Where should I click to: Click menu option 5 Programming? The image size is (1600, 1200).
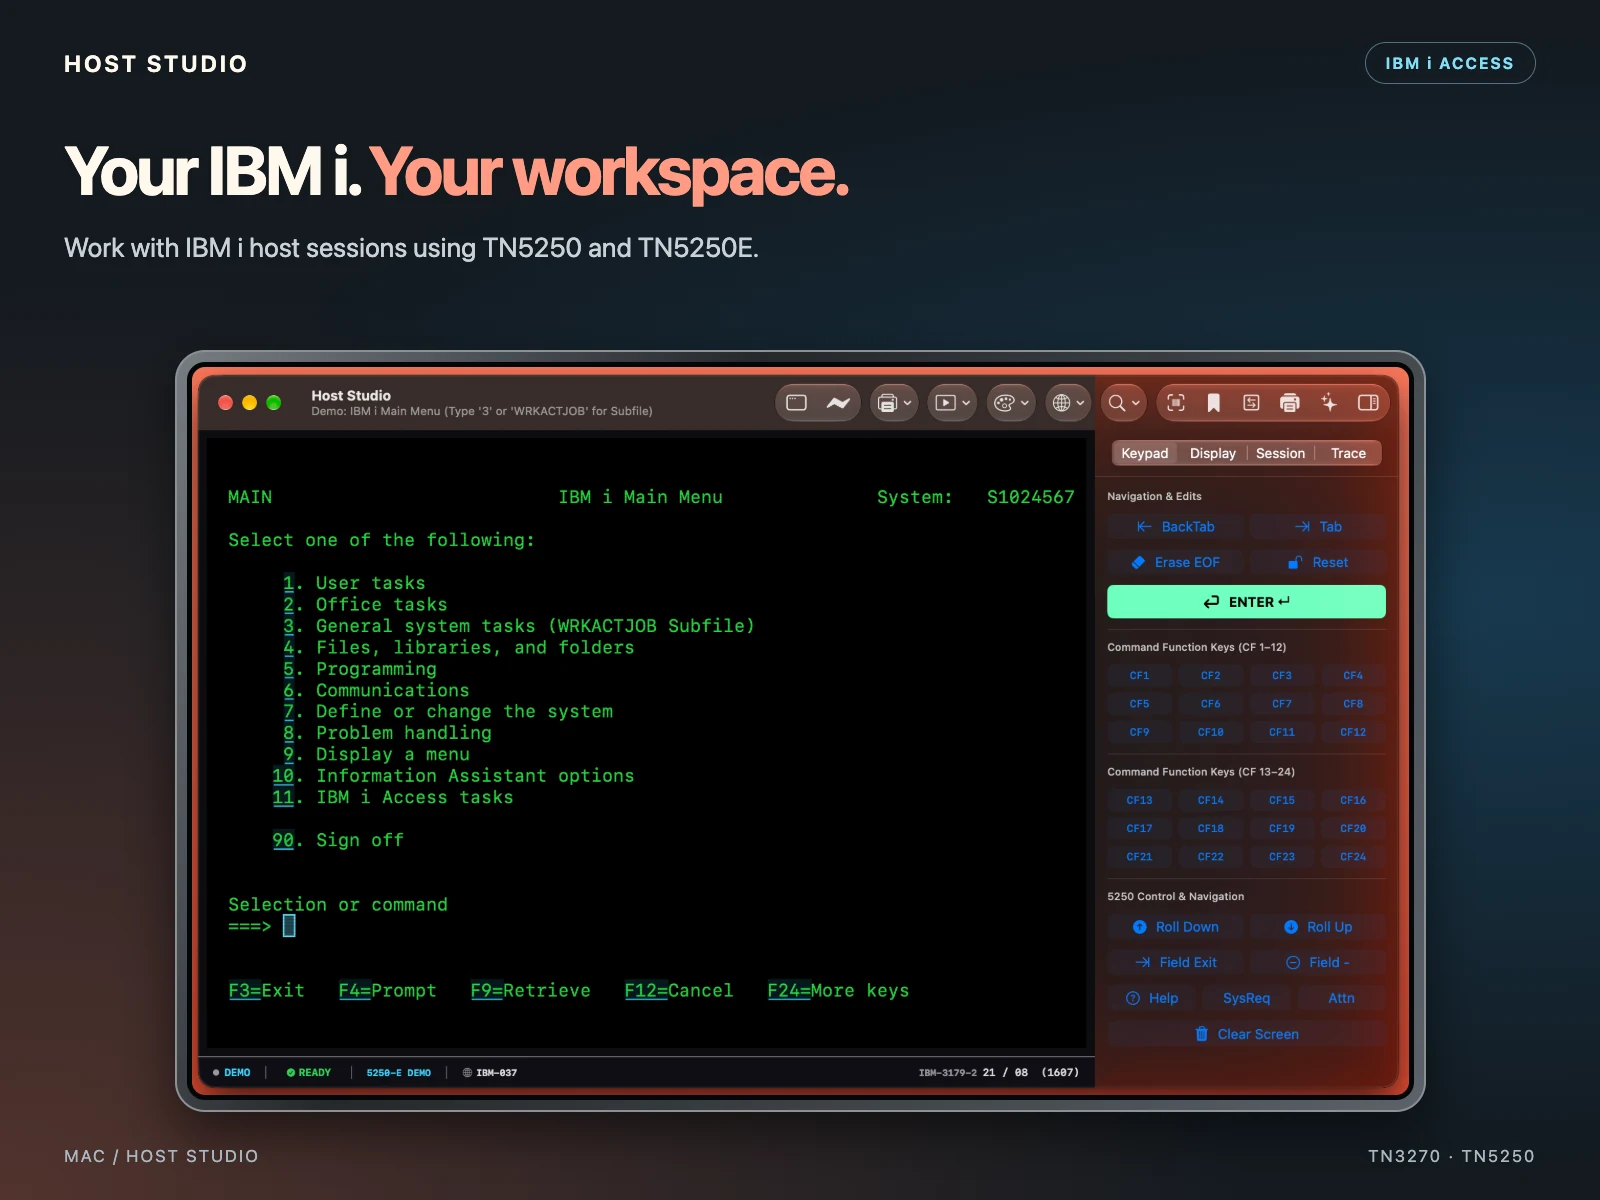tap(359, 669)
